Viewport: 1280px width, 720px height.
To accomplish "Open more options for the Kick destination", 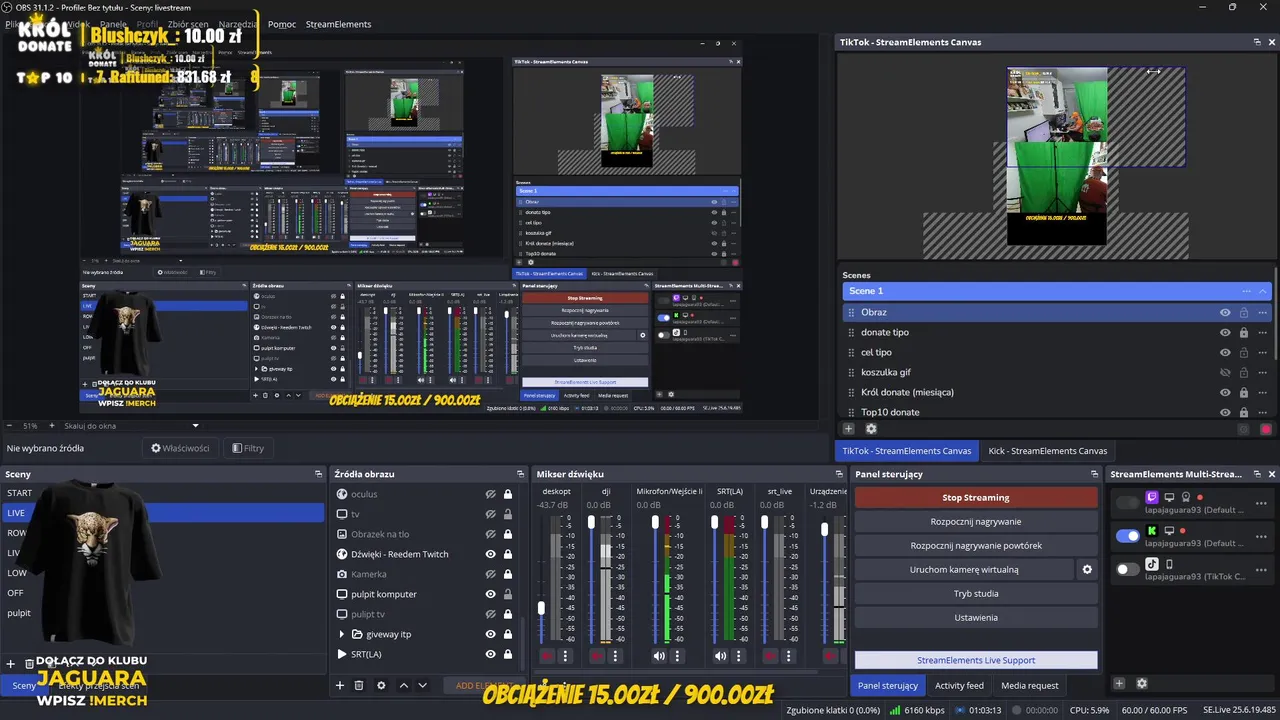I will pos(1262,536).
